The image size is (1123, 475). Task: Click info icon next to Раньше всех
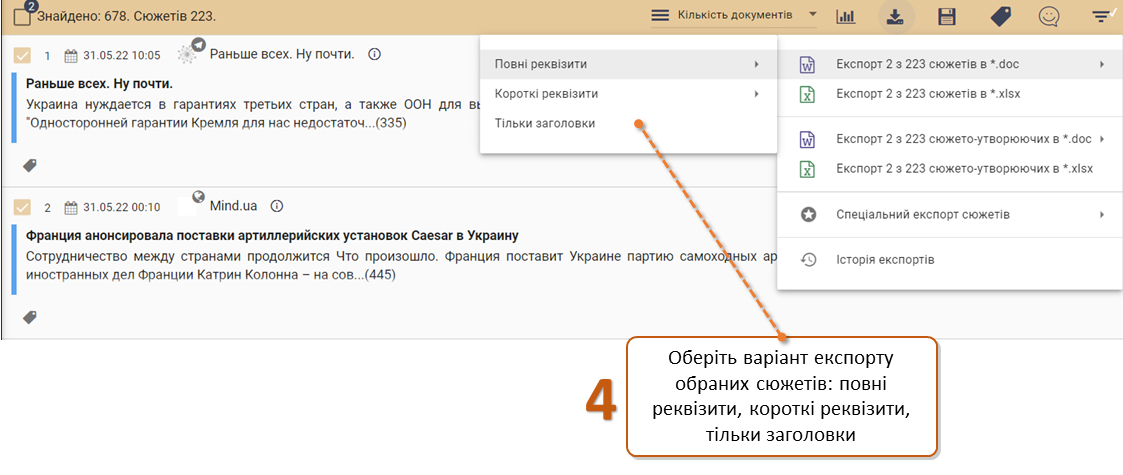click(374, 54)
